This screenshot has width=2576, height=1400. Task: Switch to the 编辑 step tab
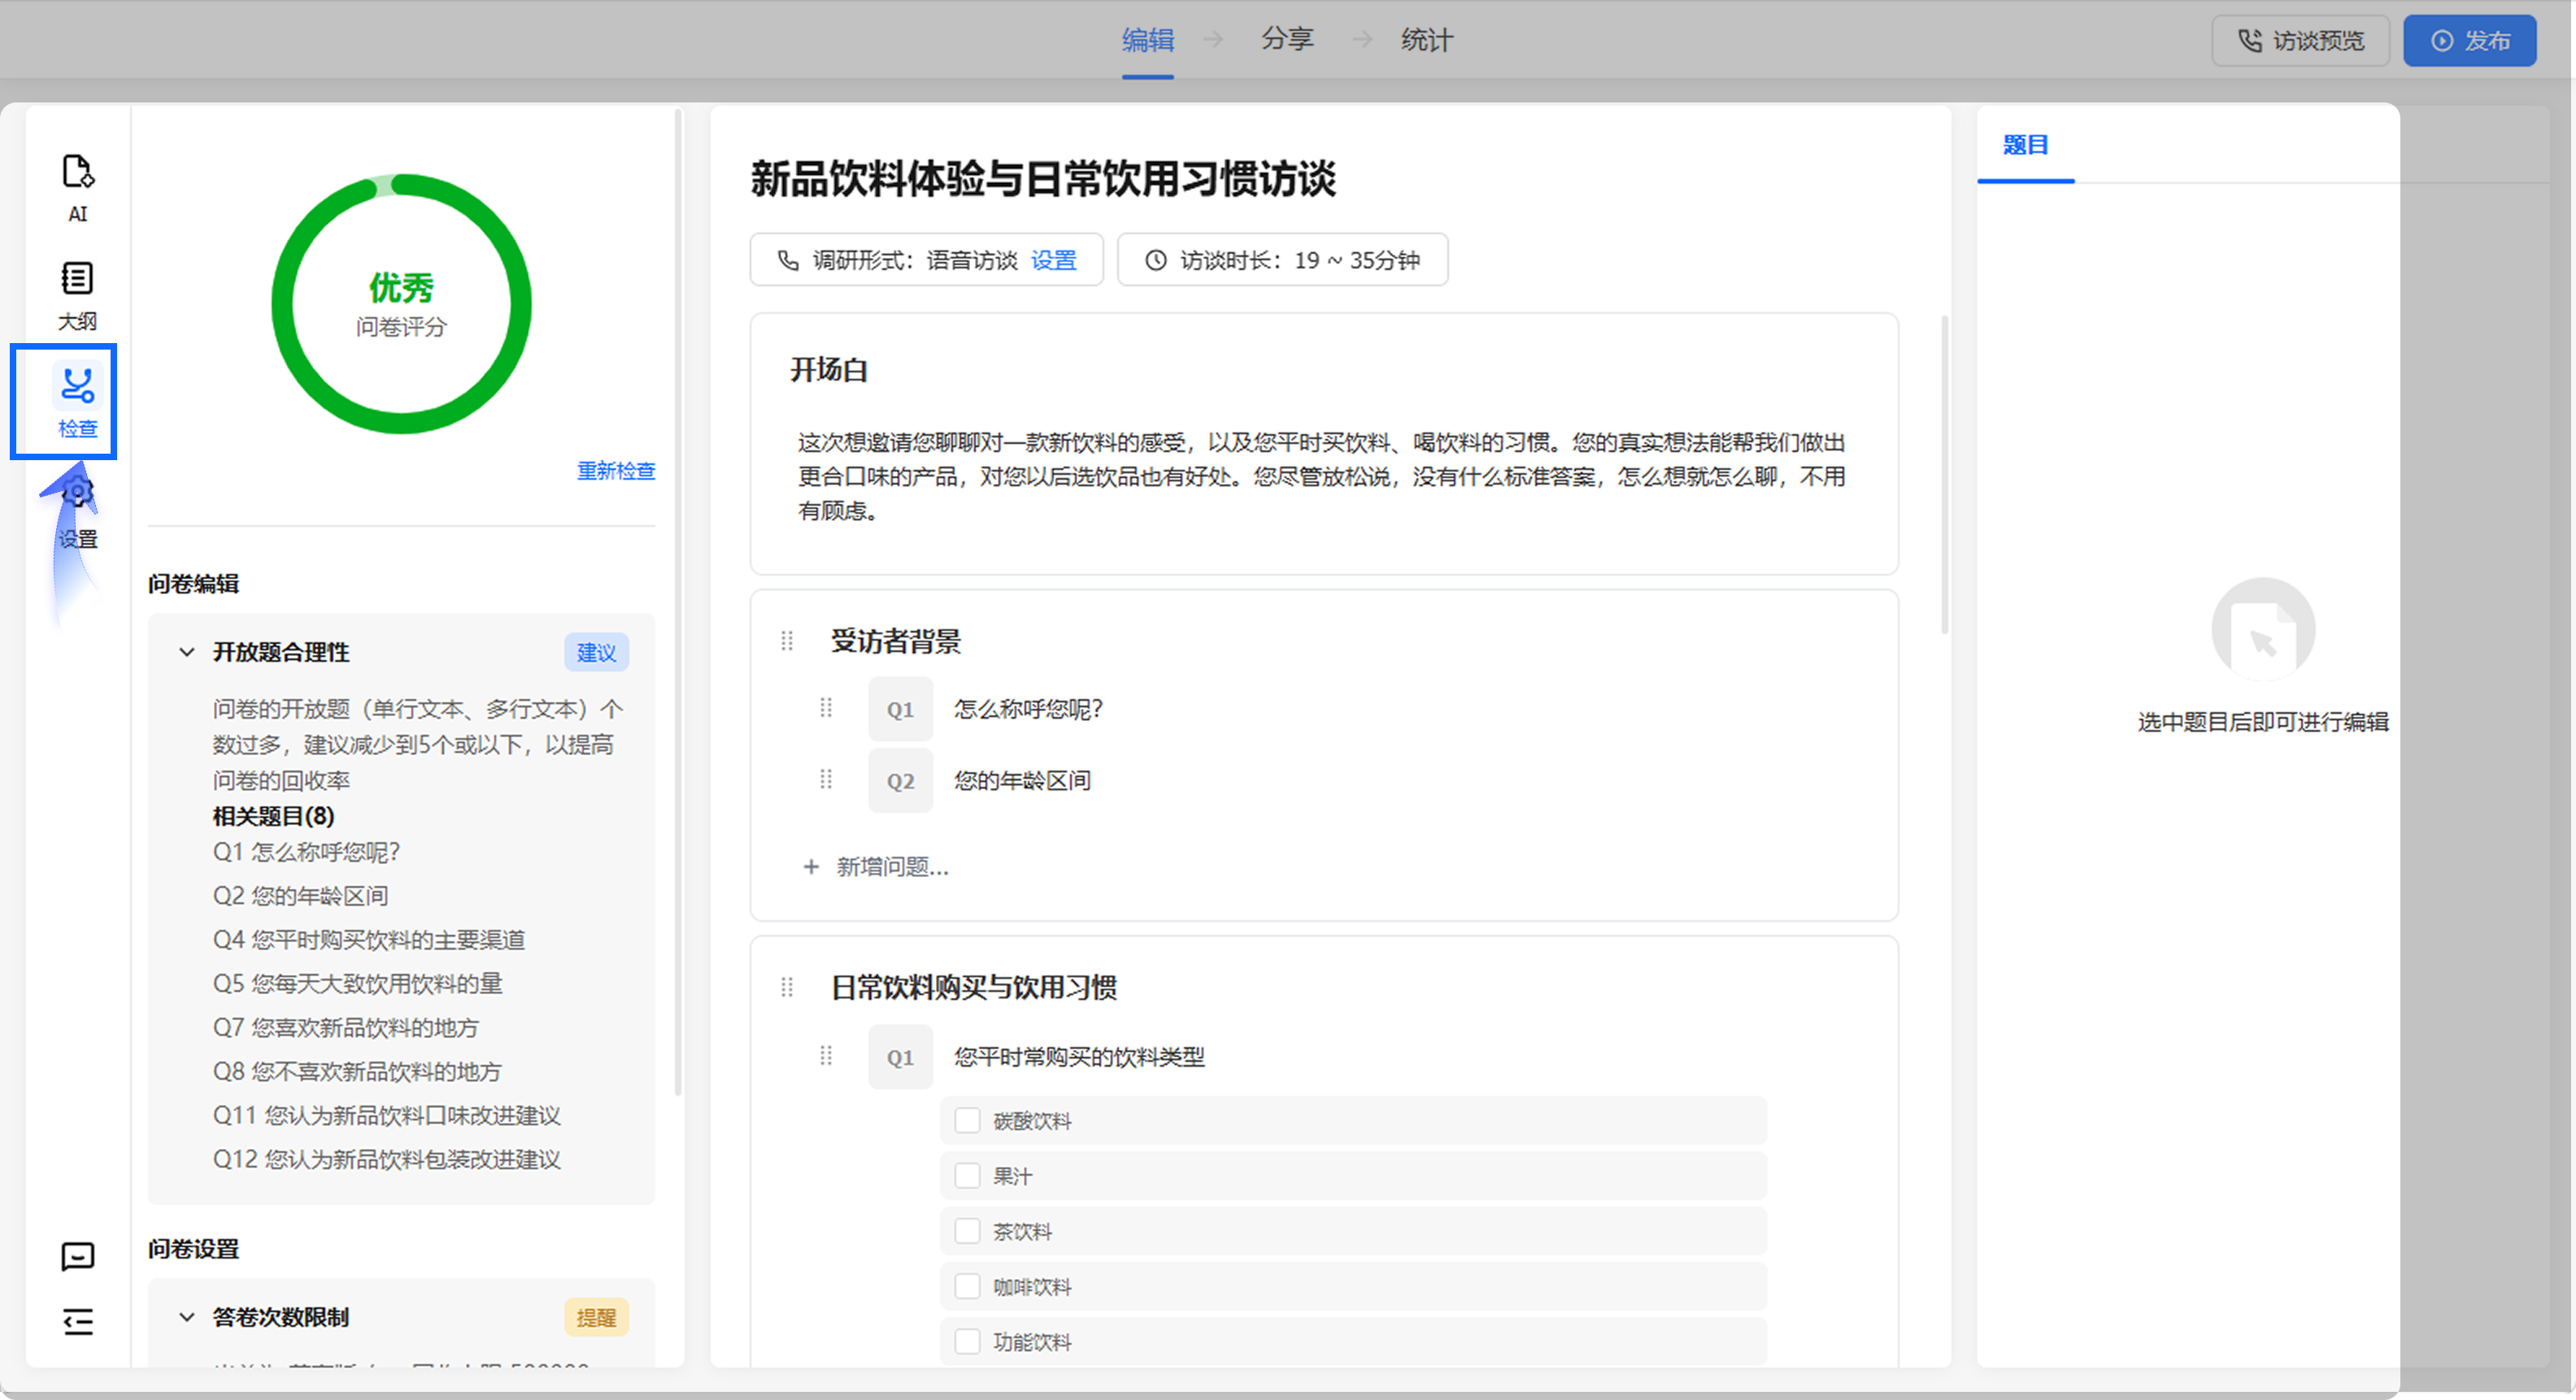[x=1148, y=40]
